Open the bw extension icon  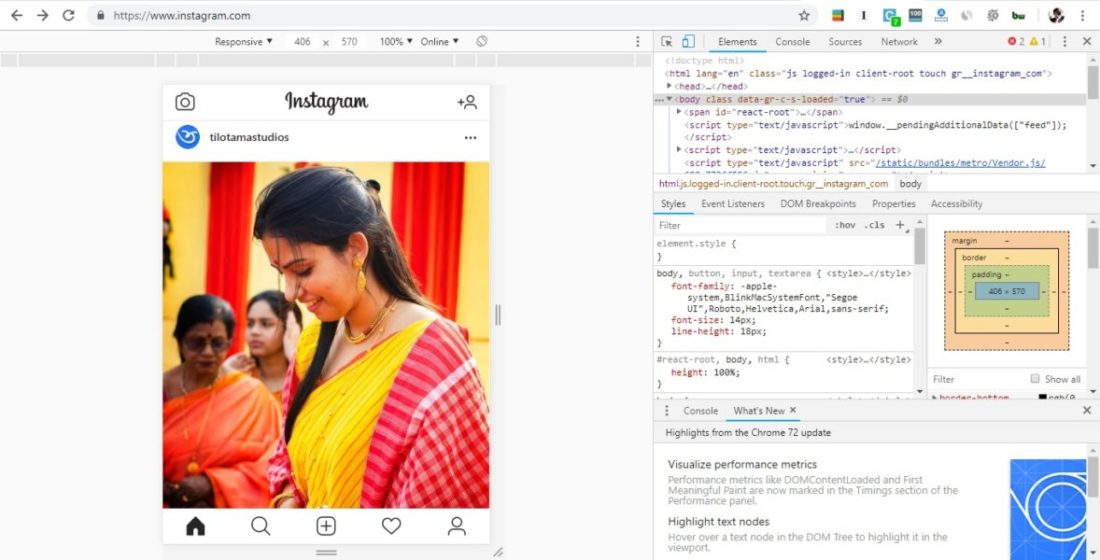tap(1019, 15)
